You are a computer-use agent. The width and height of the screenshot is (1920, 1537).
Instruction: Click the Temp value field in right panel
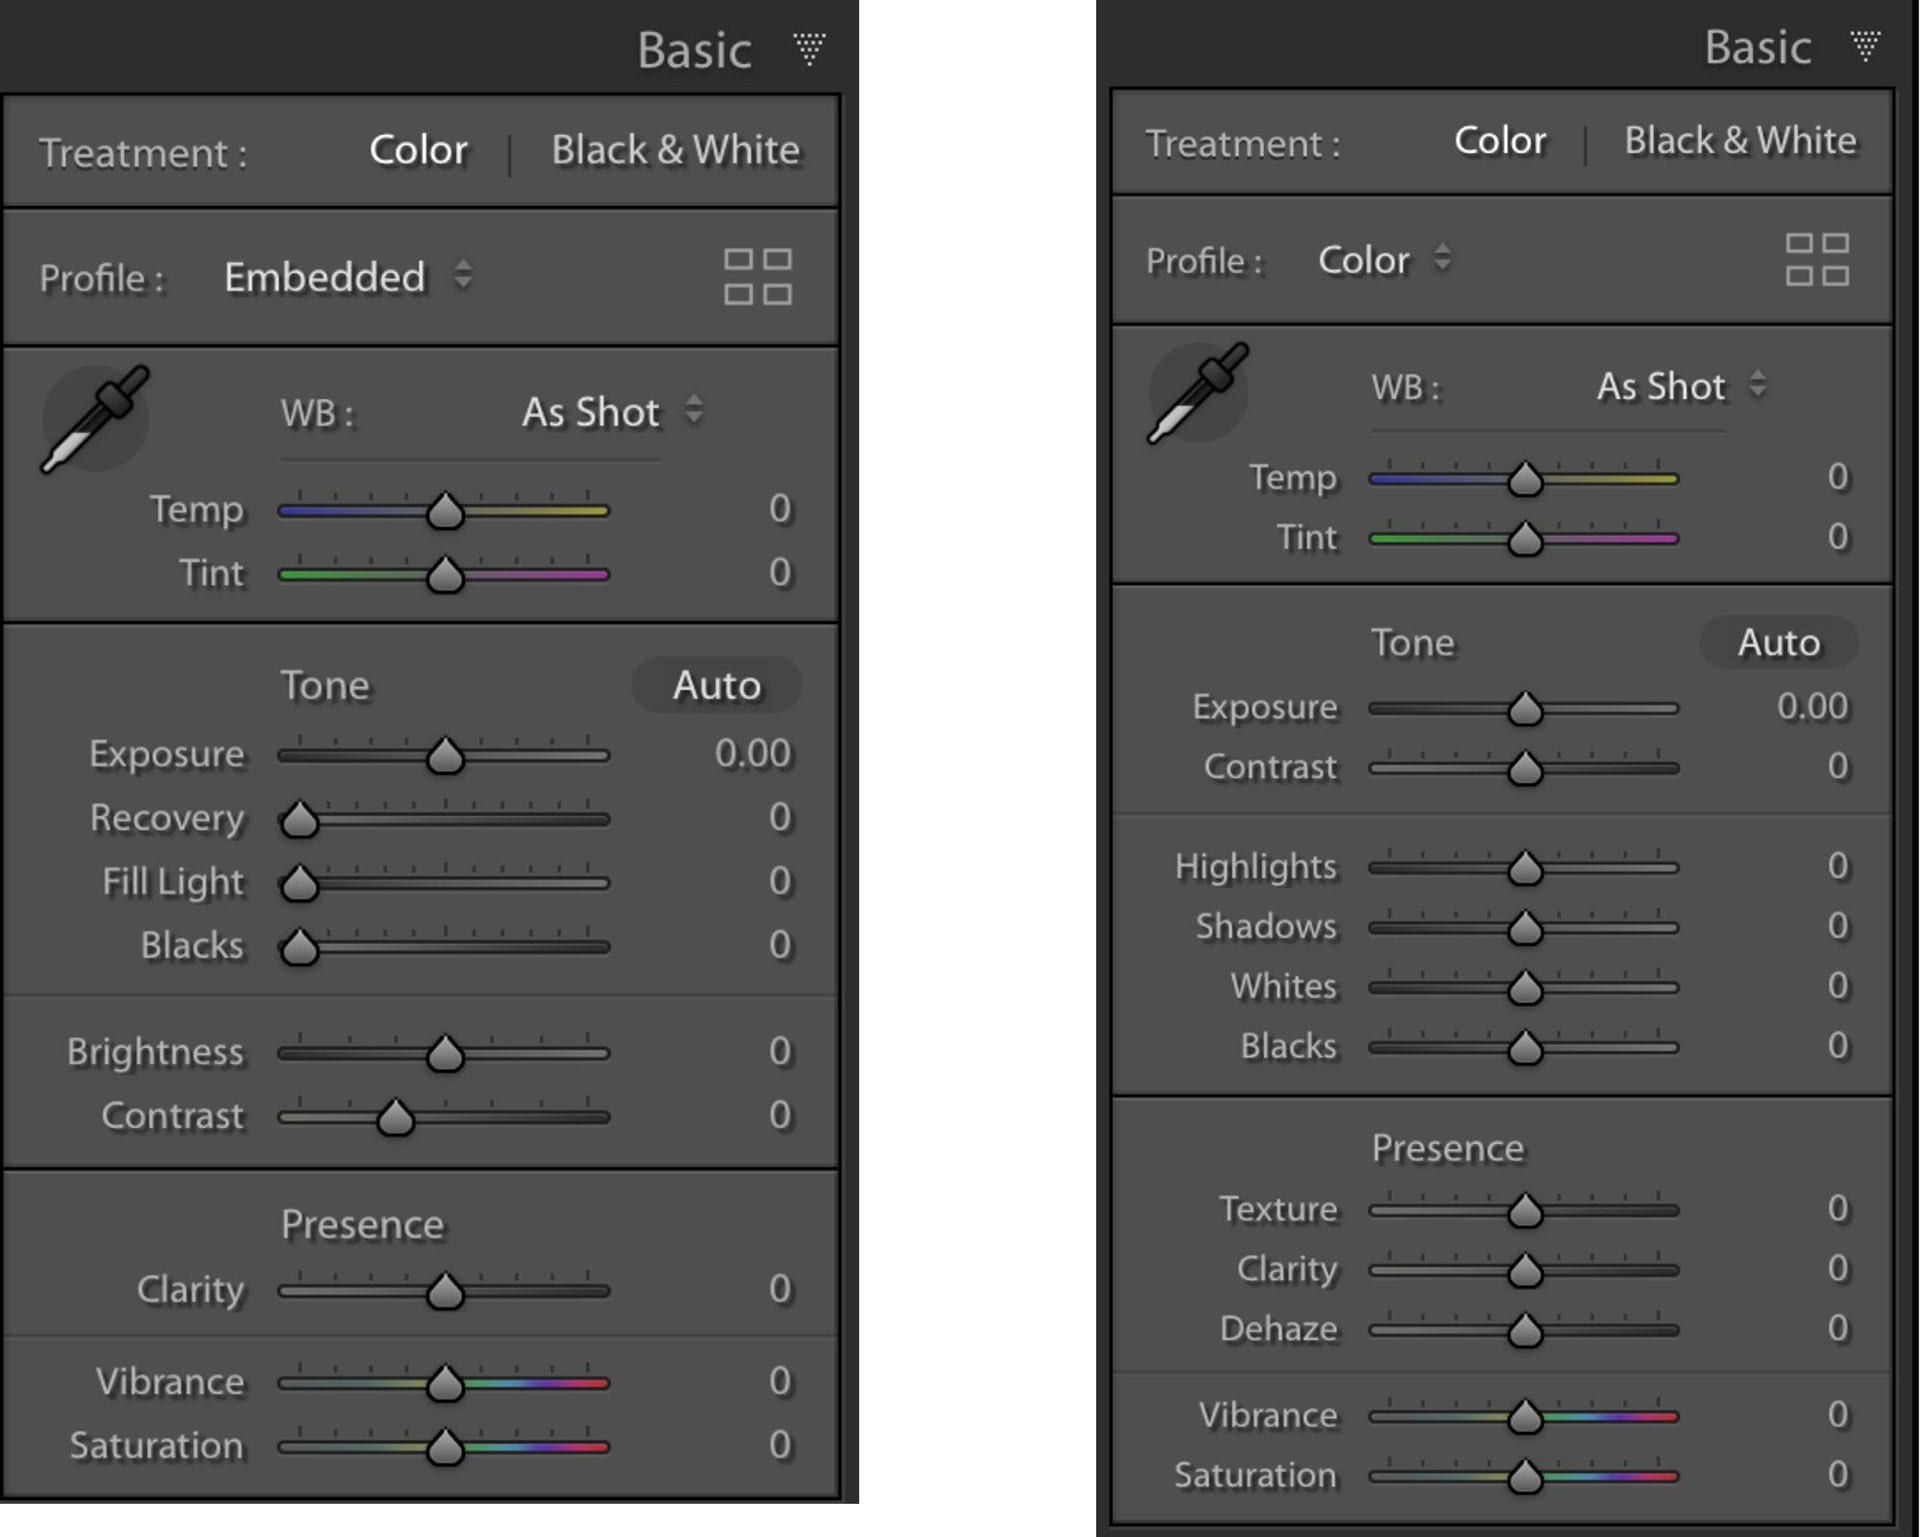pyautogui.click(x=1838, y=476)
